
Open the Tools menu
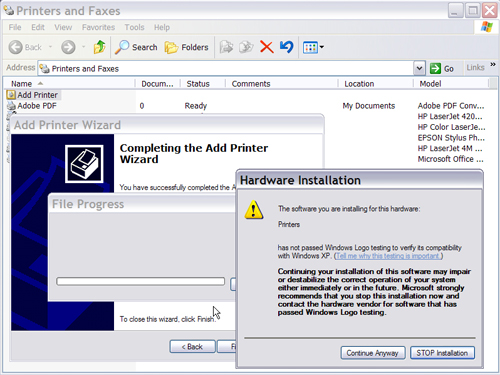[134, 27]
